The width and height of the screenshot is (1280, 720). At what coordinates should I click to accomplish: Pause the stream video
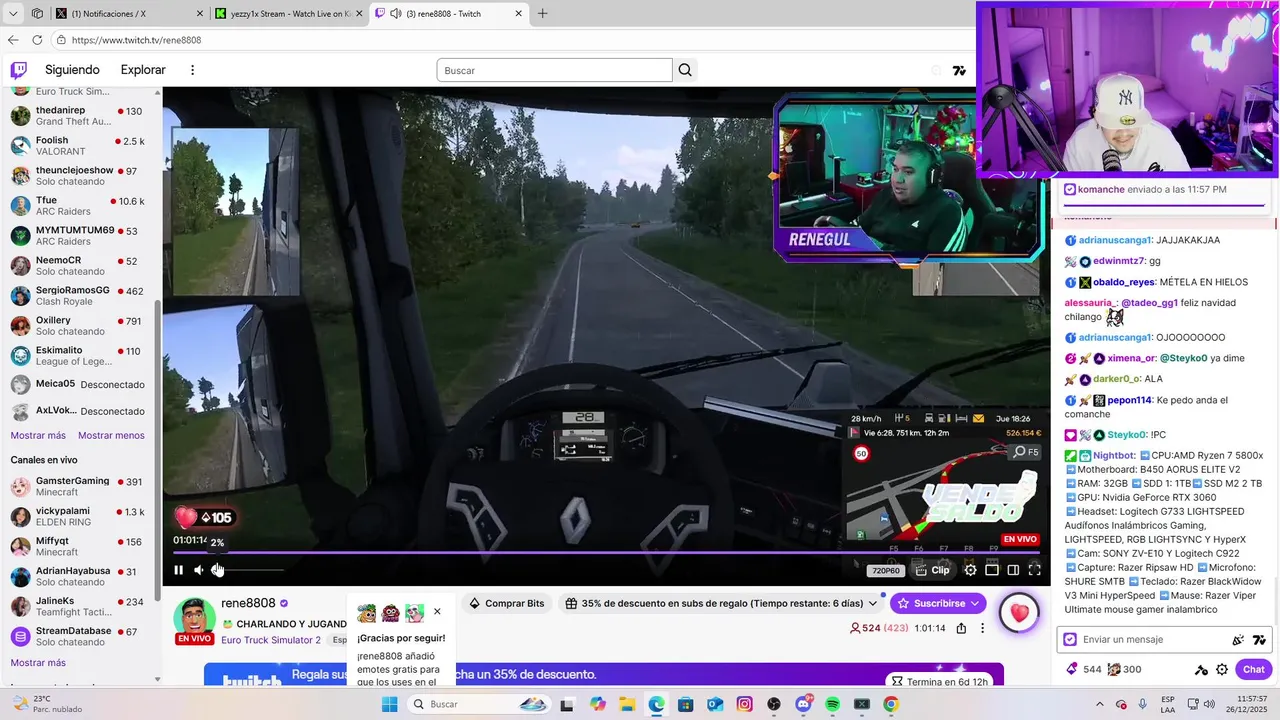click(179, 570)
